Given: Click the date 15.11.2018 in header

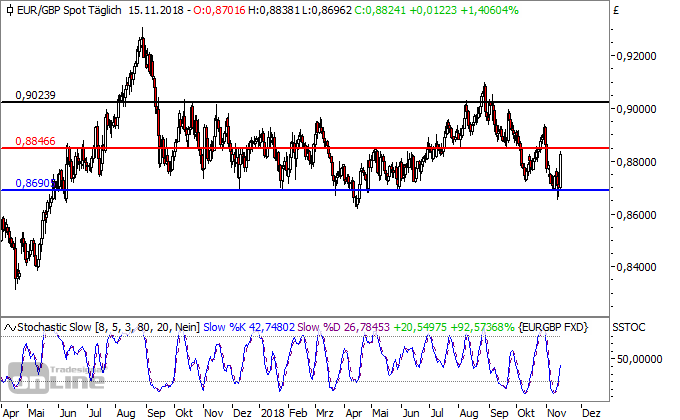Looking at the screenshot, I should tap(156, 10).
